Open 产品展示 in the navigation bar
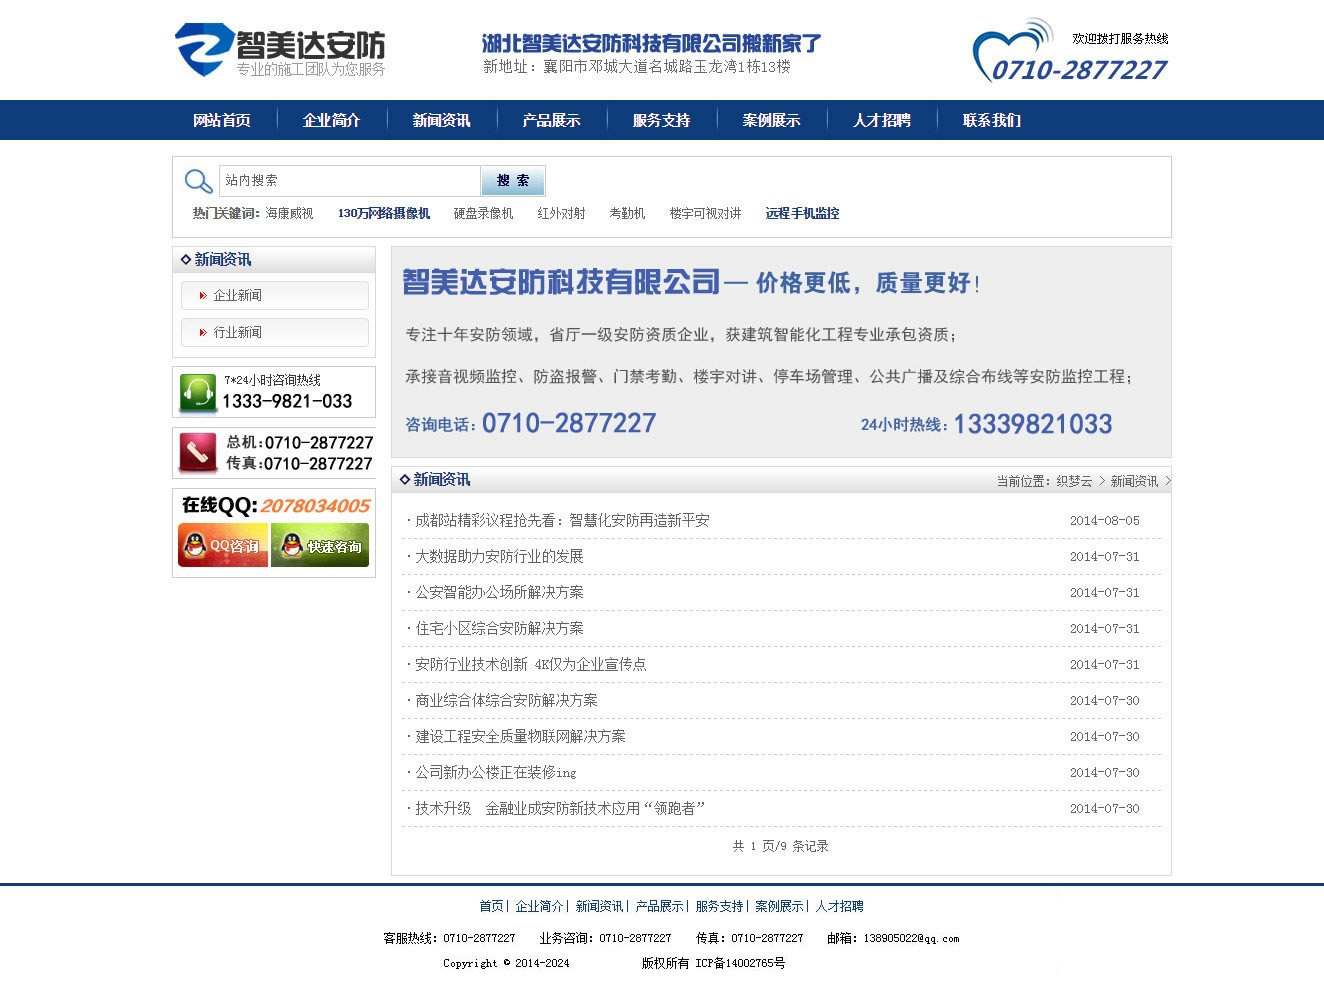 pos(552,120)
